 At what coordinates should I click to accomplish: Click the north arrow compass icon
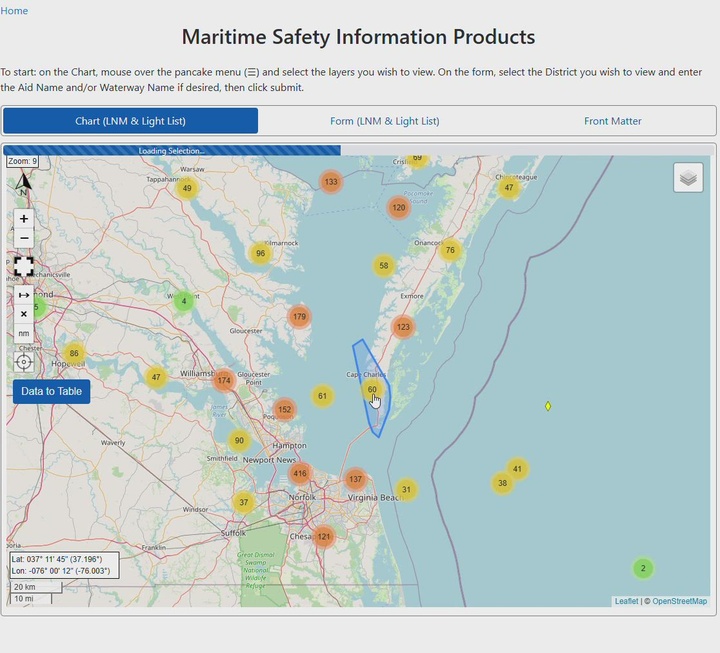pyautogui.click(x=24, y=182)
